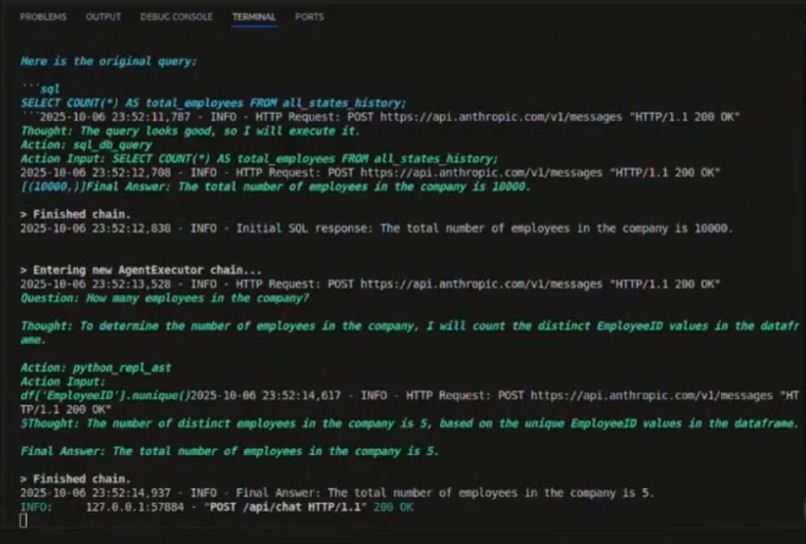Open the api.anthropic.com URL at 23:52:12,708
This screenshot has width=806, height=544.
pos(481,173)
